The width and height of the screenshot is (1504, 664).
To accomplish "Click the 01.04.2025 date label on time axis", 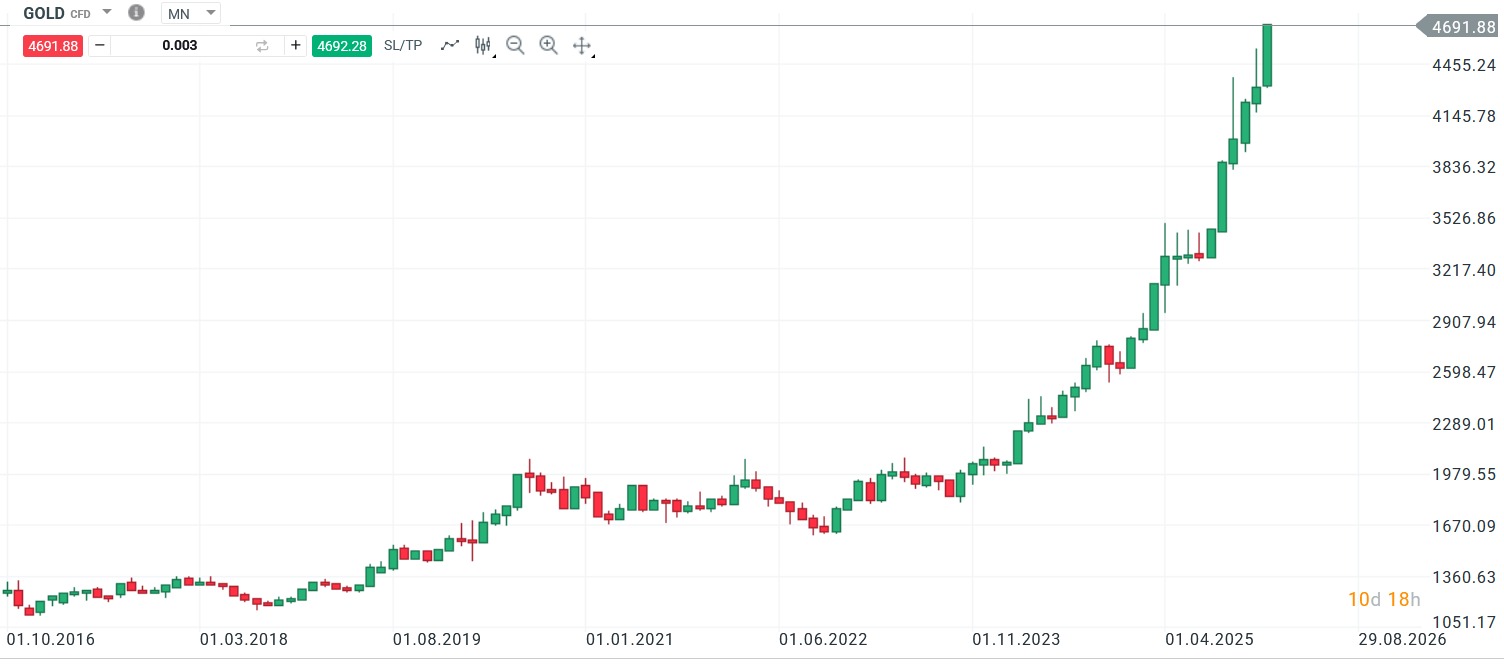I will pos(1208,639).
